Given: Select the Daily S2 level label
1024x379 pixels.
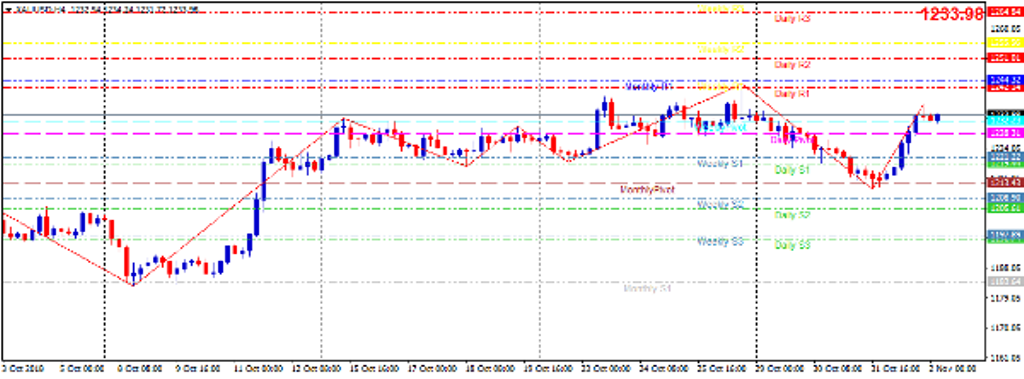Looking at the screenshot, I should [792, 214].
